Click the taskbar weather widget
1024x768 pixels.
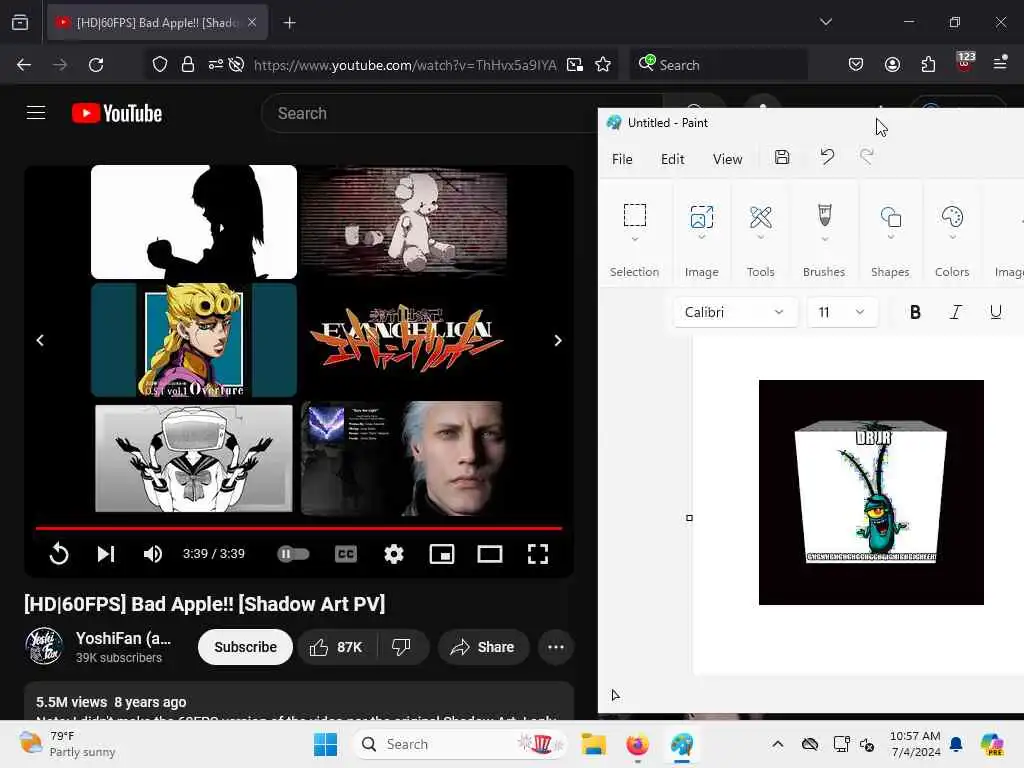pos(67,744)
